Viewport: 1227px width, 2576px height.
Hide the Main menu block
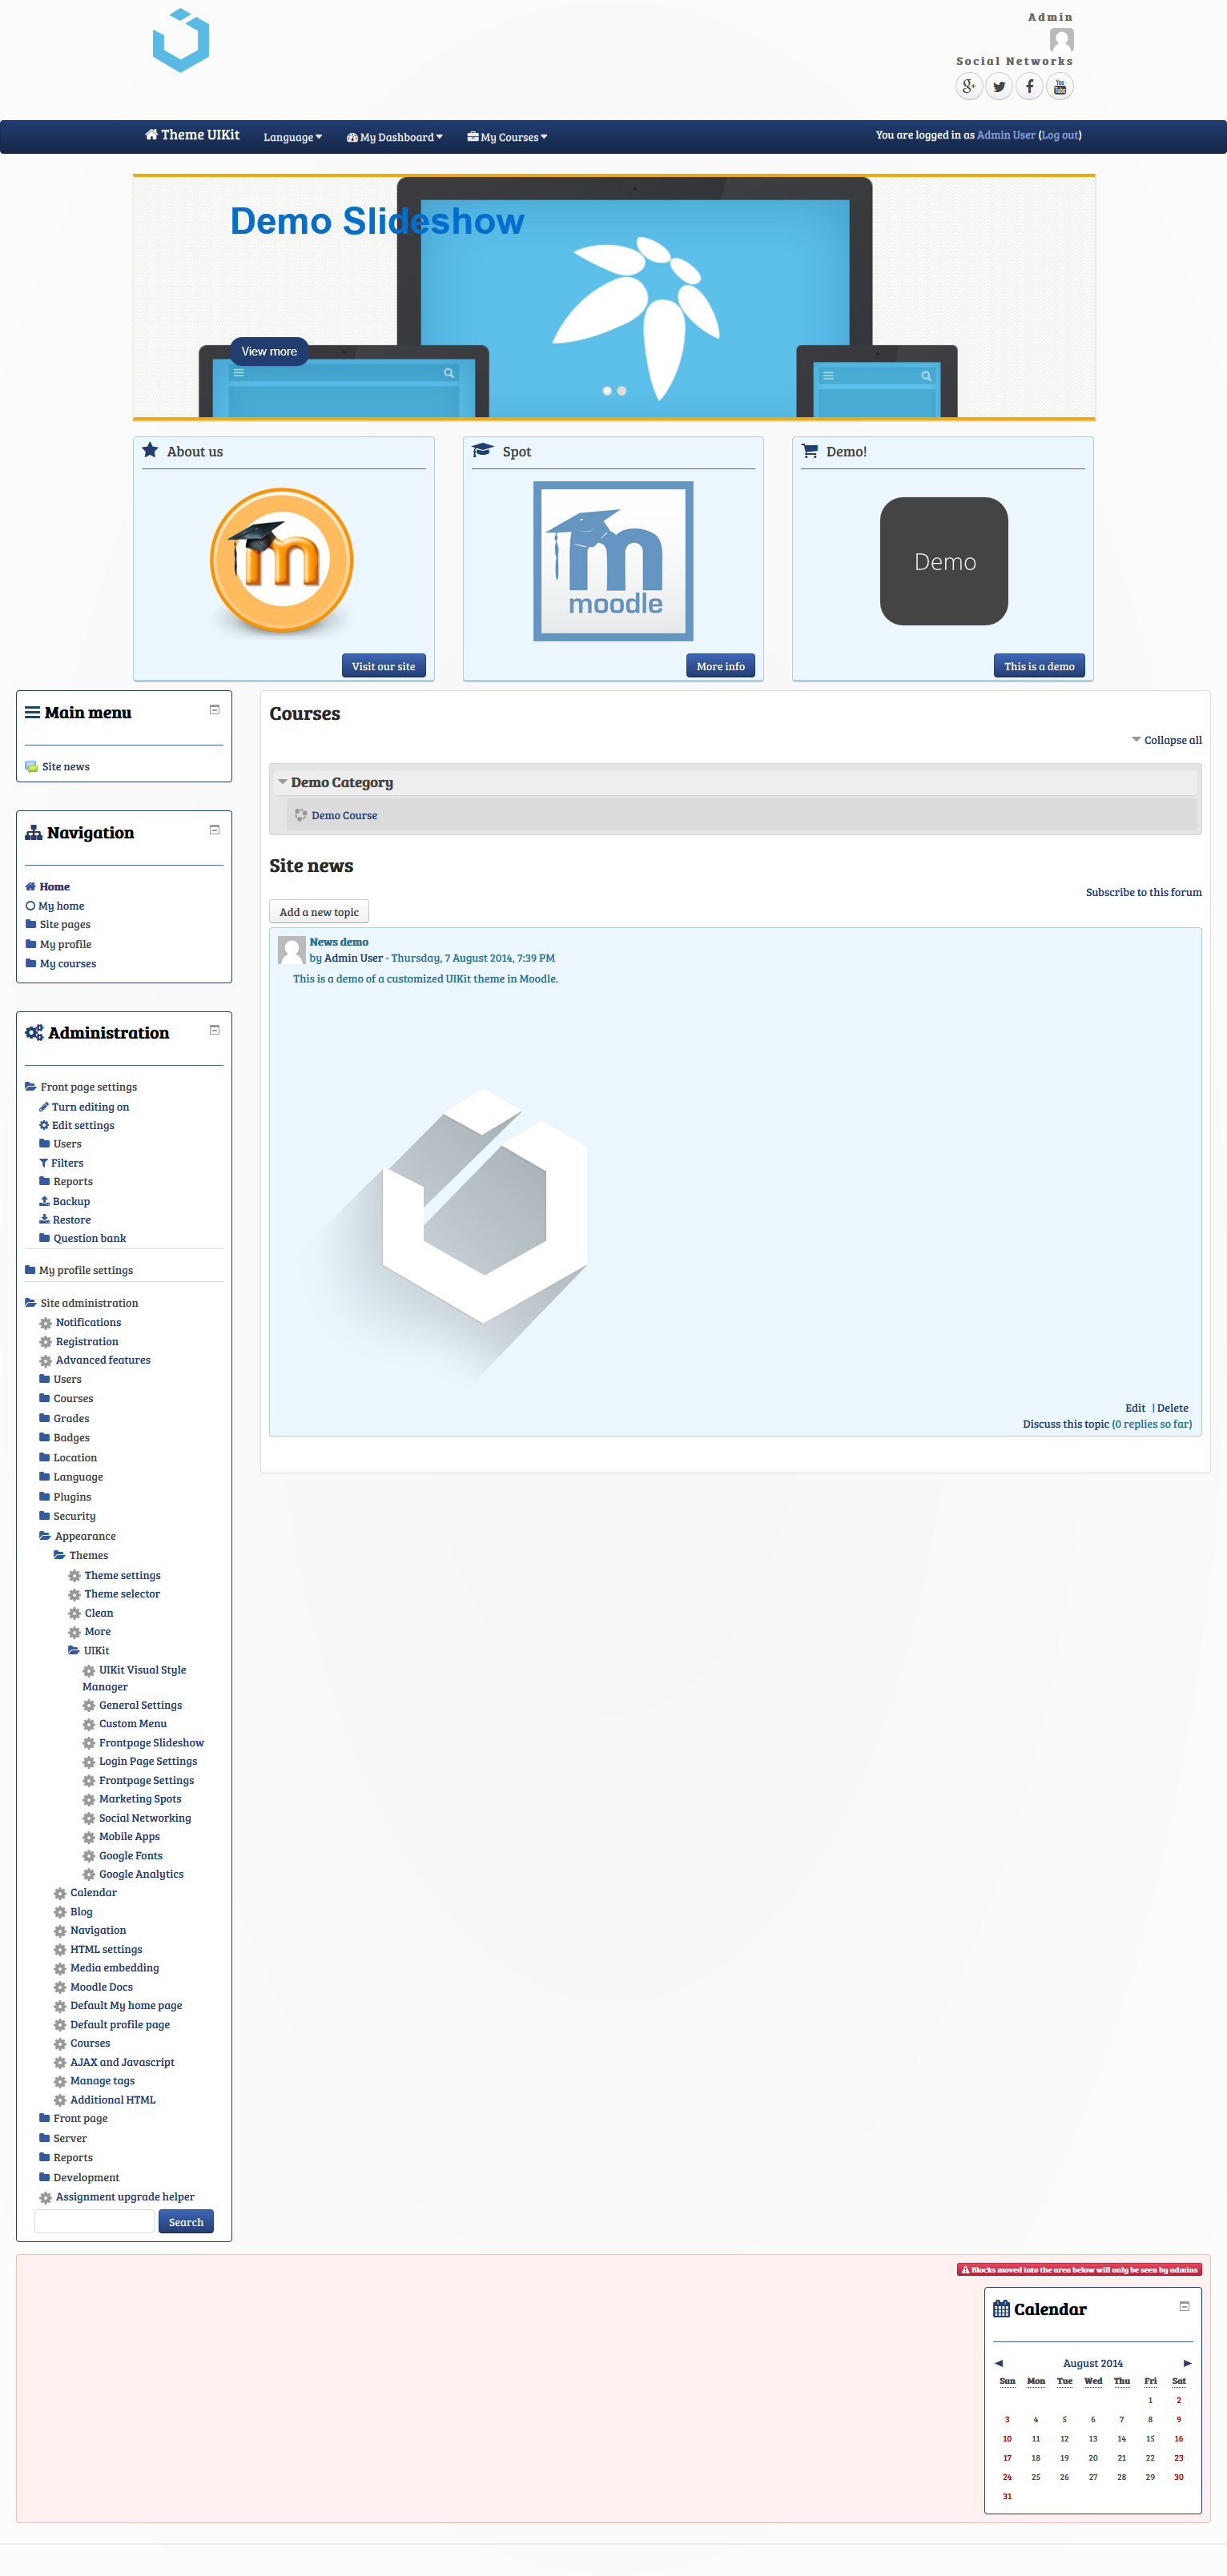coord(214,710)
